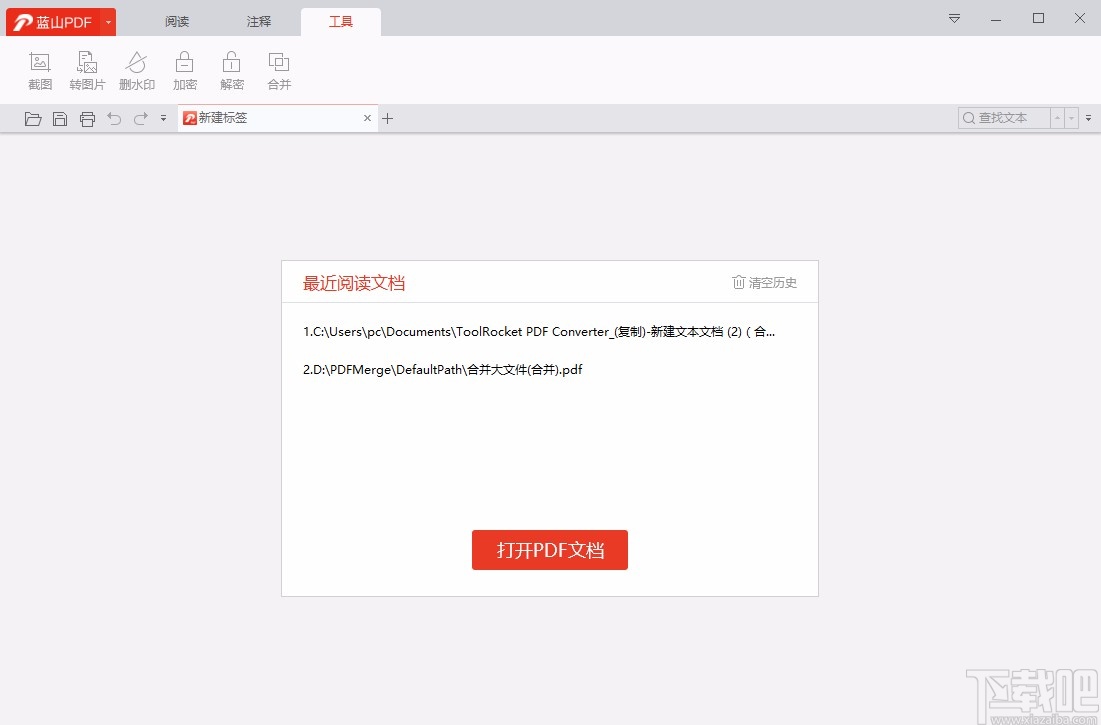Click the save document icon
Image resolution: width=1101 pixels, height=725 pixels.
(60, 118)
